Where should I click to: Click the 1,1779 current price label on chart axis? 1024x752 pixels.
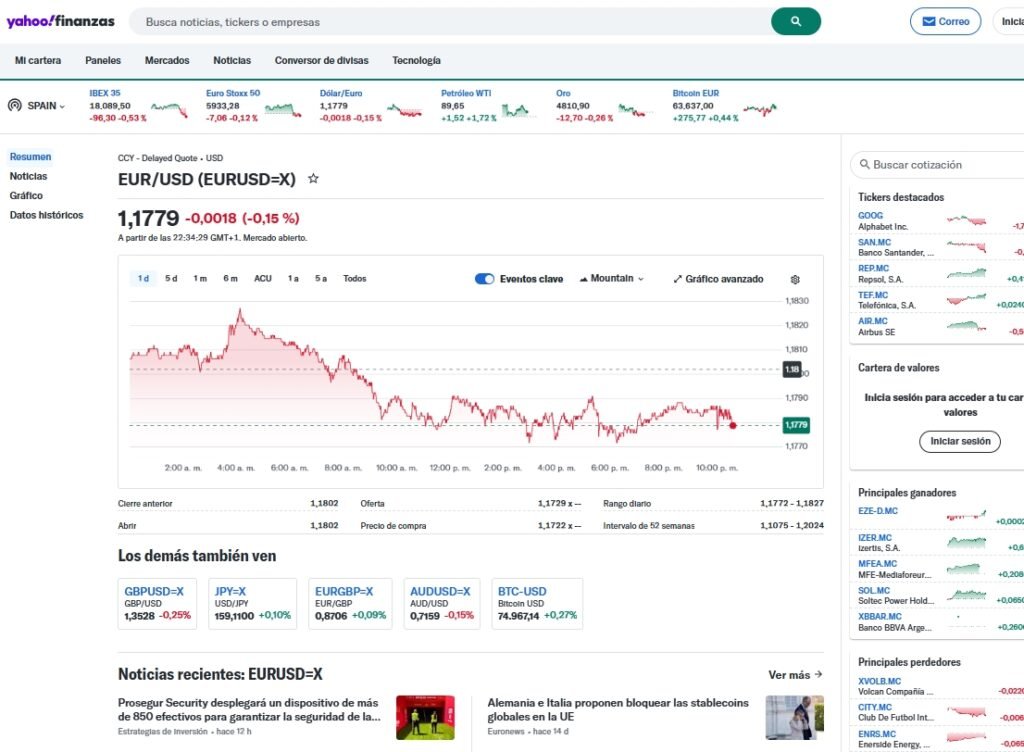pos(796,425)
